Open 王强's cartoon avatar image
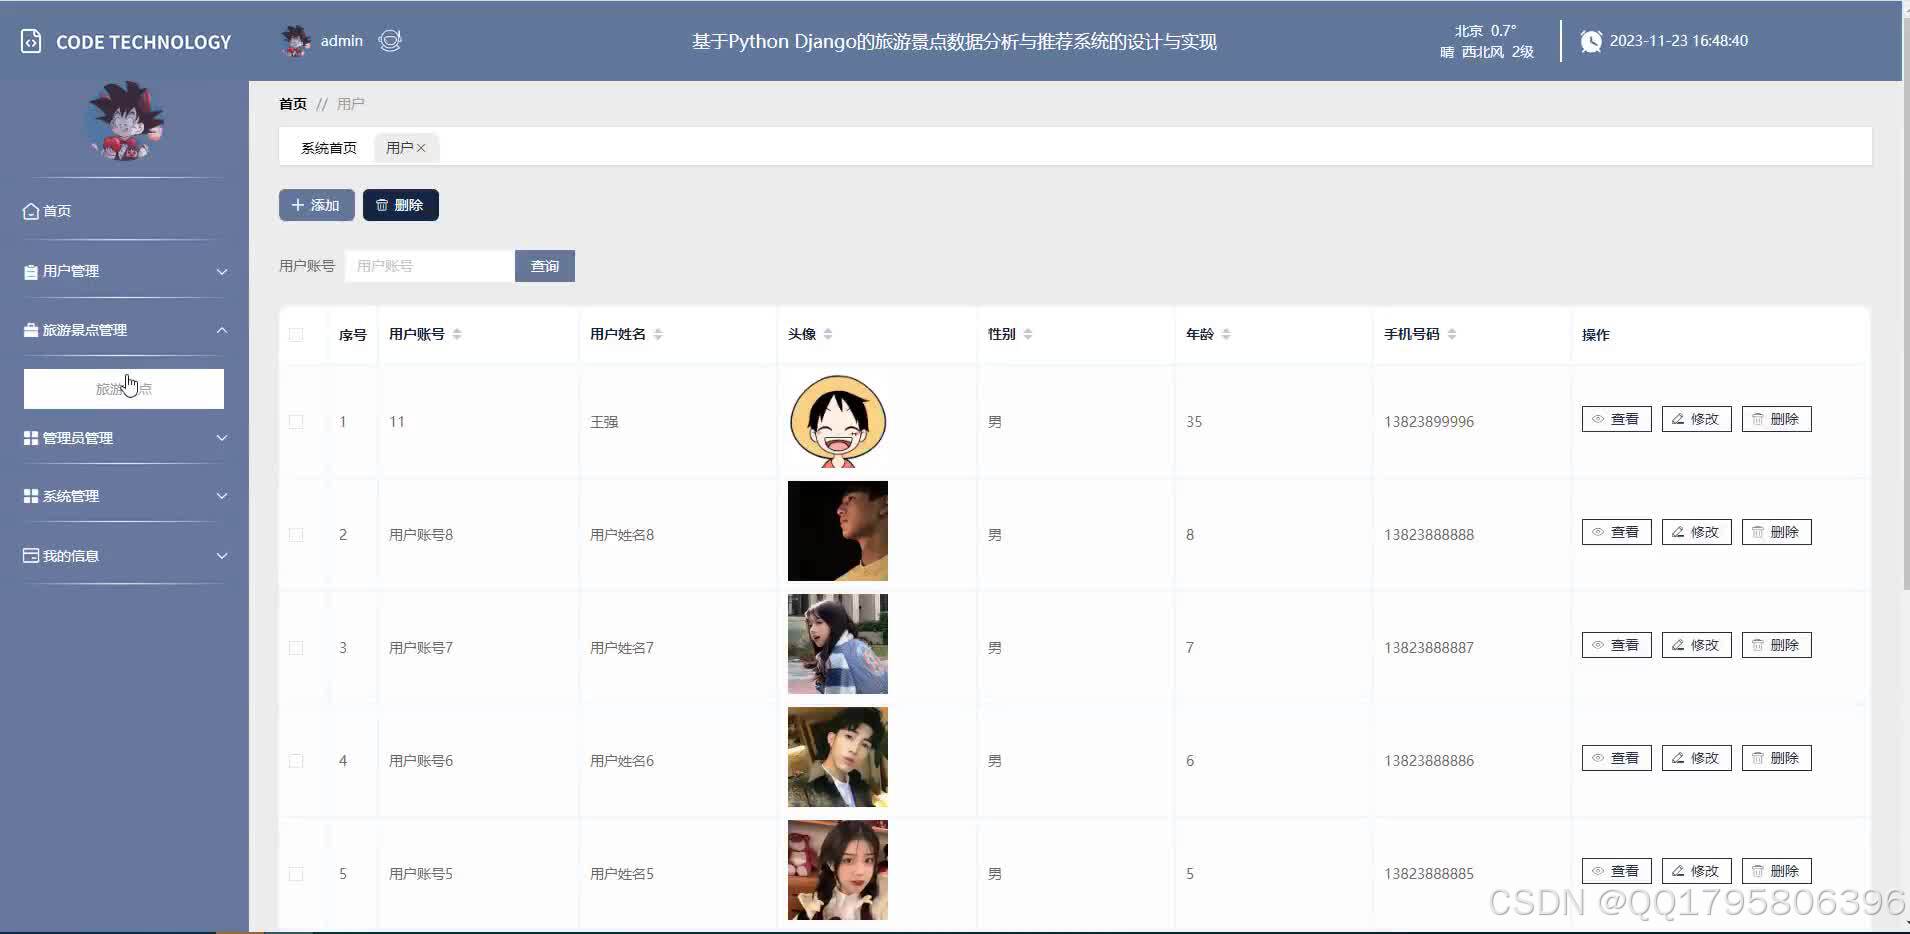Image resolution: width=1910 pixels, height=934 pixels. [838, 421]
